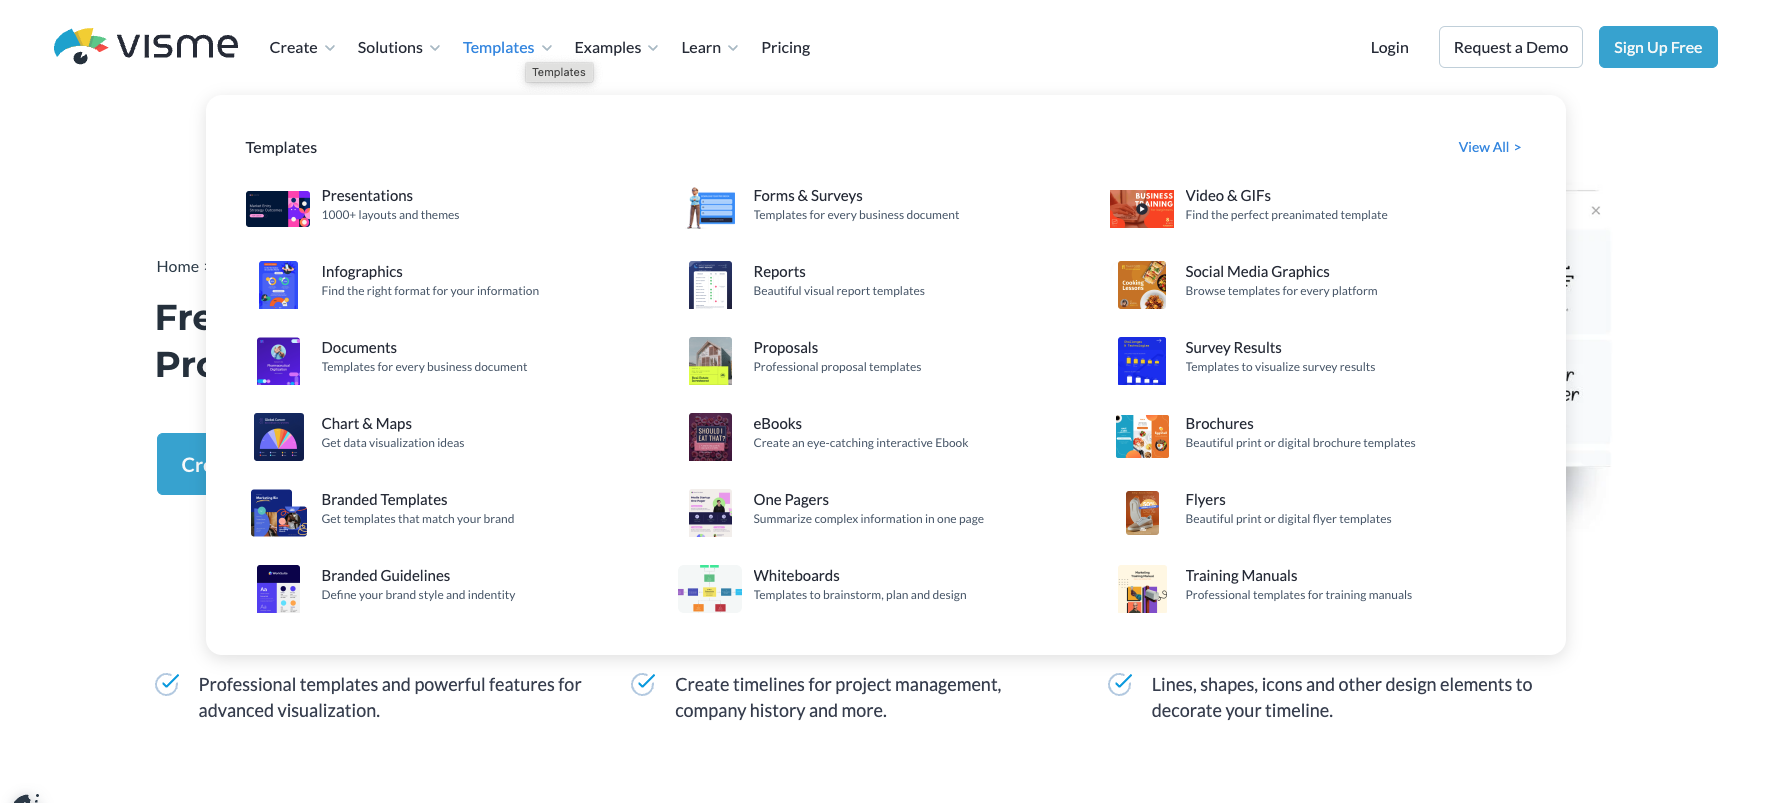Open the Presentations template thumbnail icon
1772x803 pixels.
278,209
